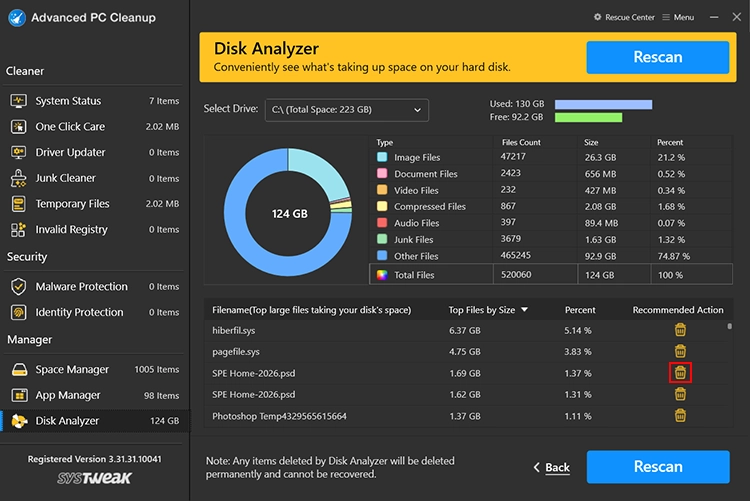Screen dimensions: 750x501
Task: Click the Image Files color swatch
Action: coord(382,157)
